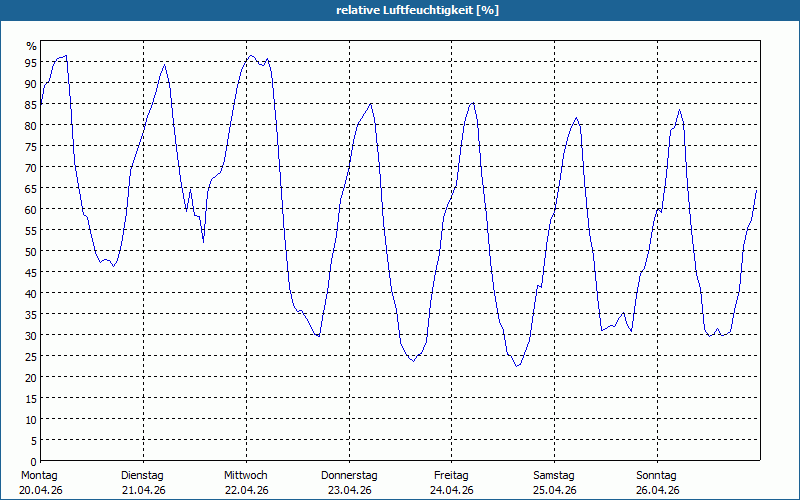Select the y-axis value '30'
Screen dimensions: 800x500
tap(31, 336)
